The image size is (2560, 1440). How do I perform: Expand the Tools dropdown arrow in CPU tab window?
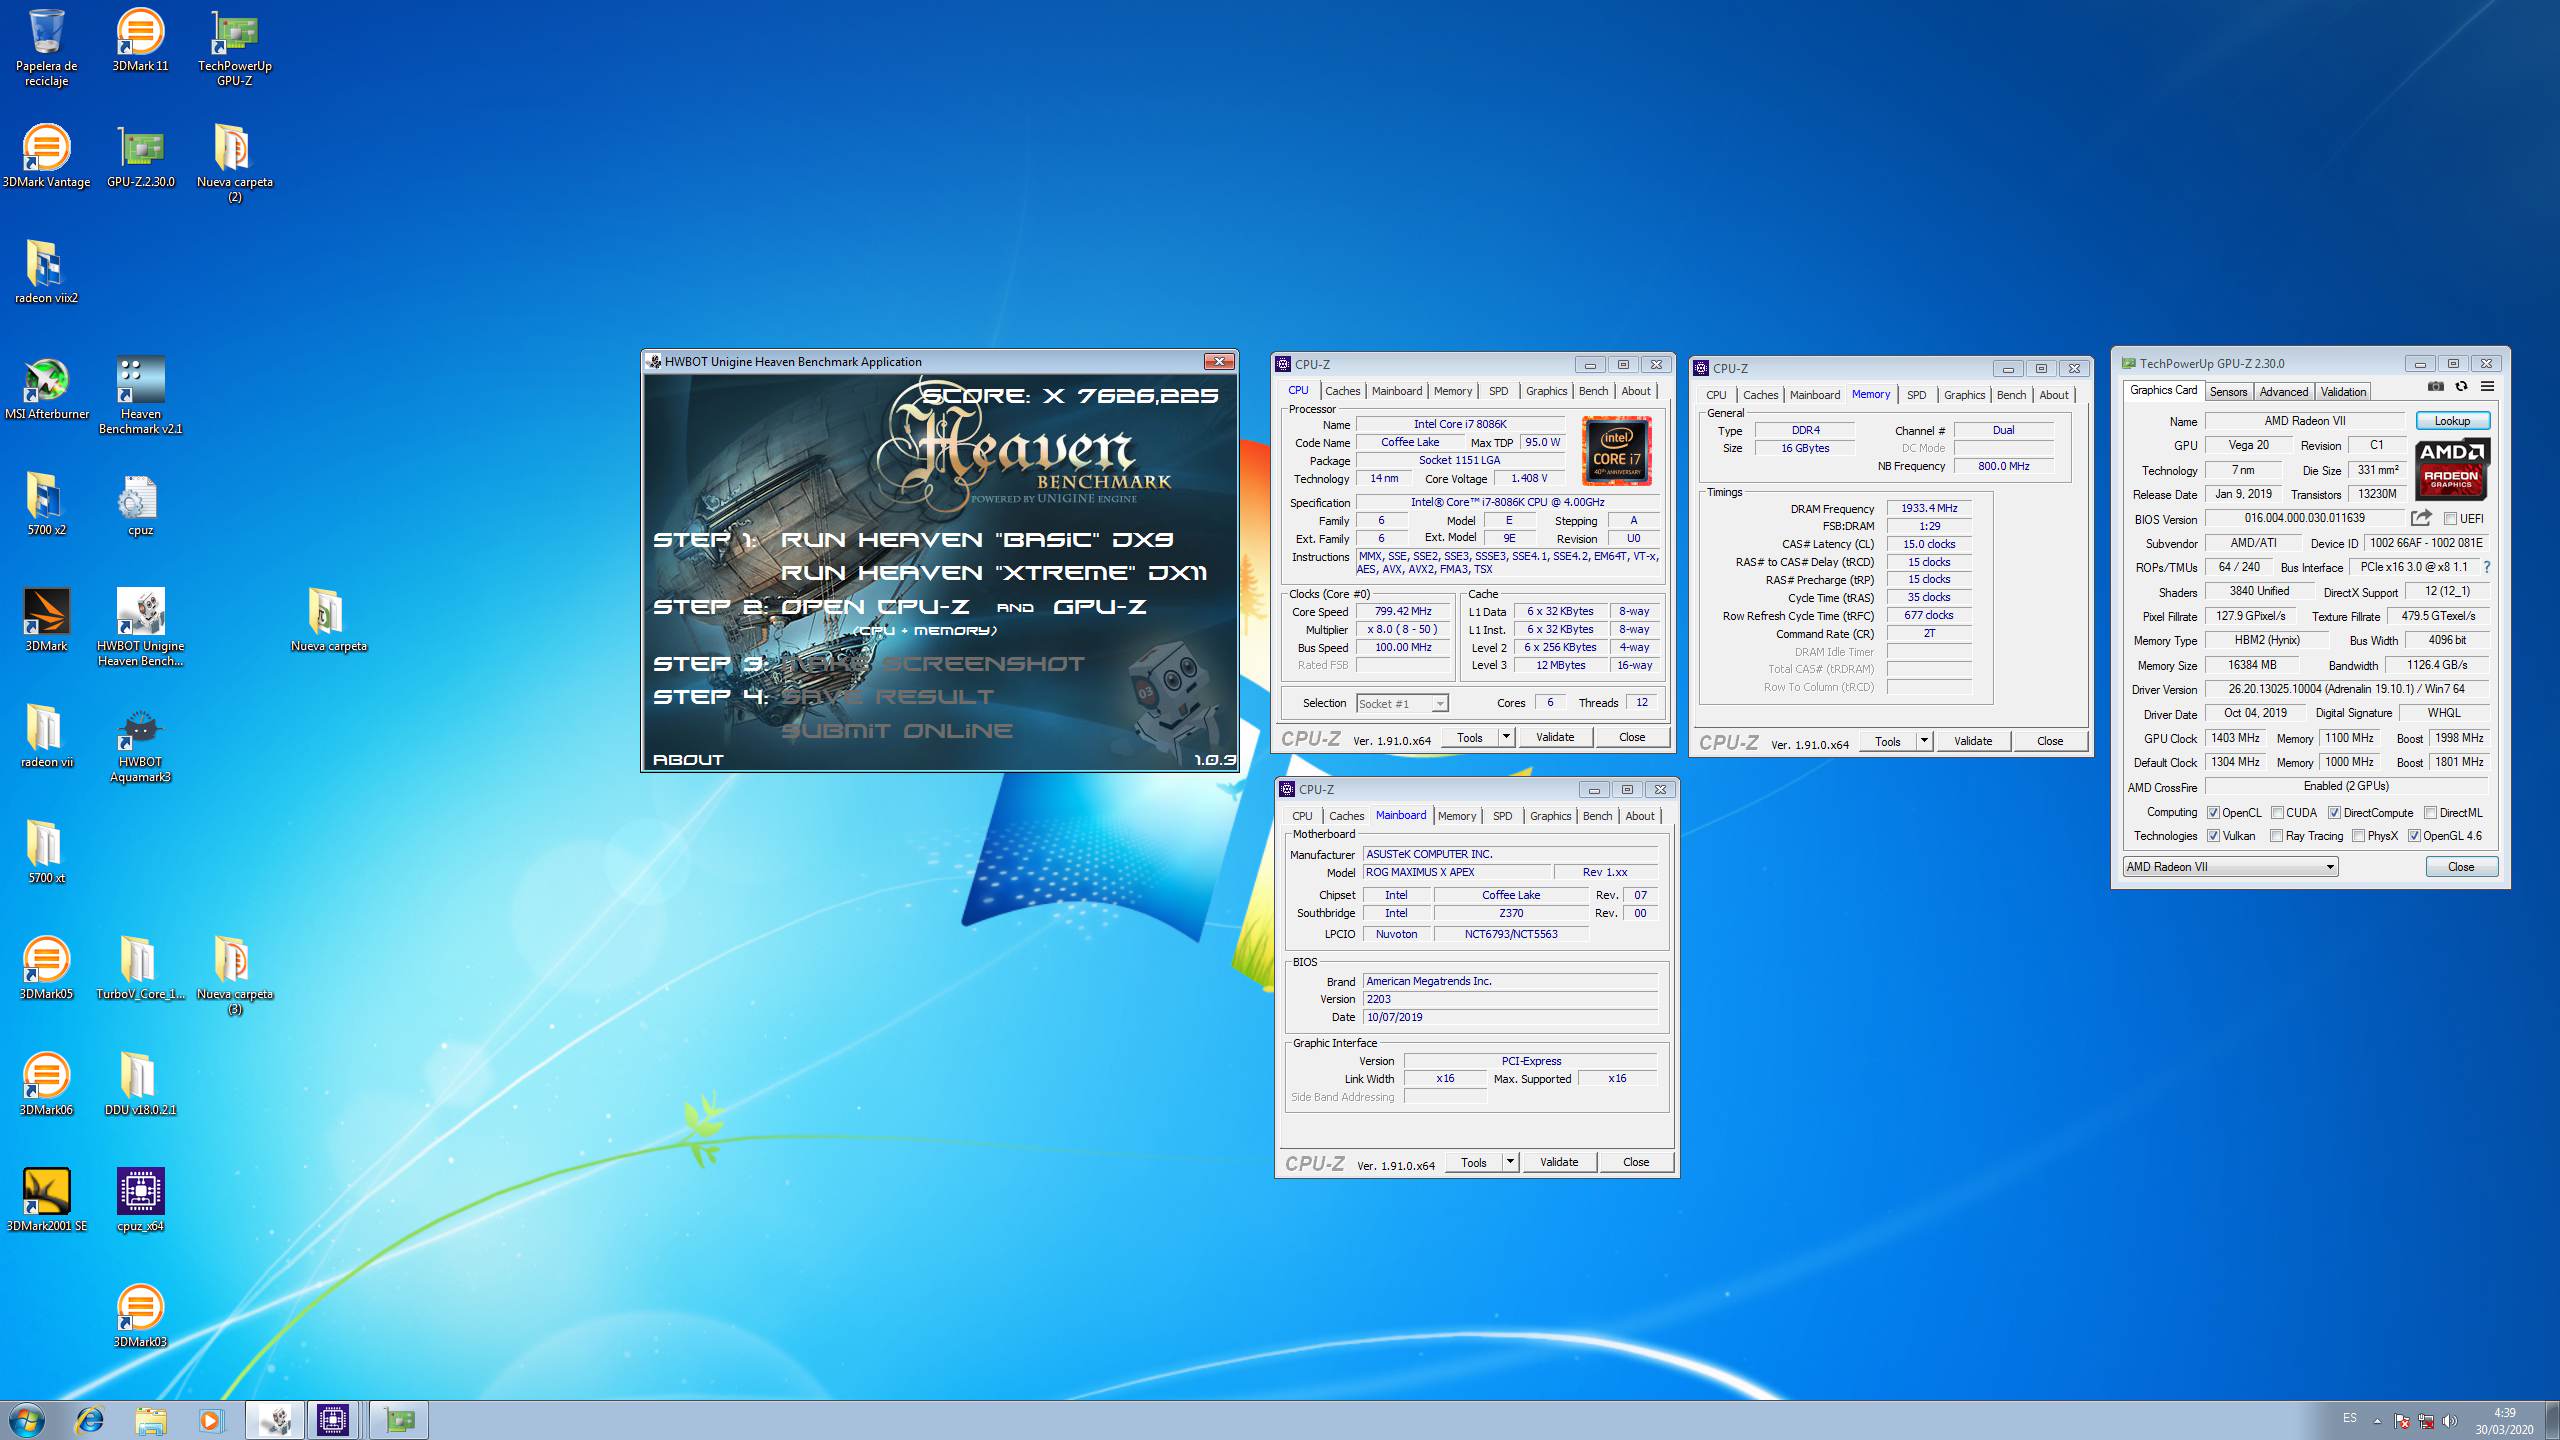click(x=1506, y=737)
